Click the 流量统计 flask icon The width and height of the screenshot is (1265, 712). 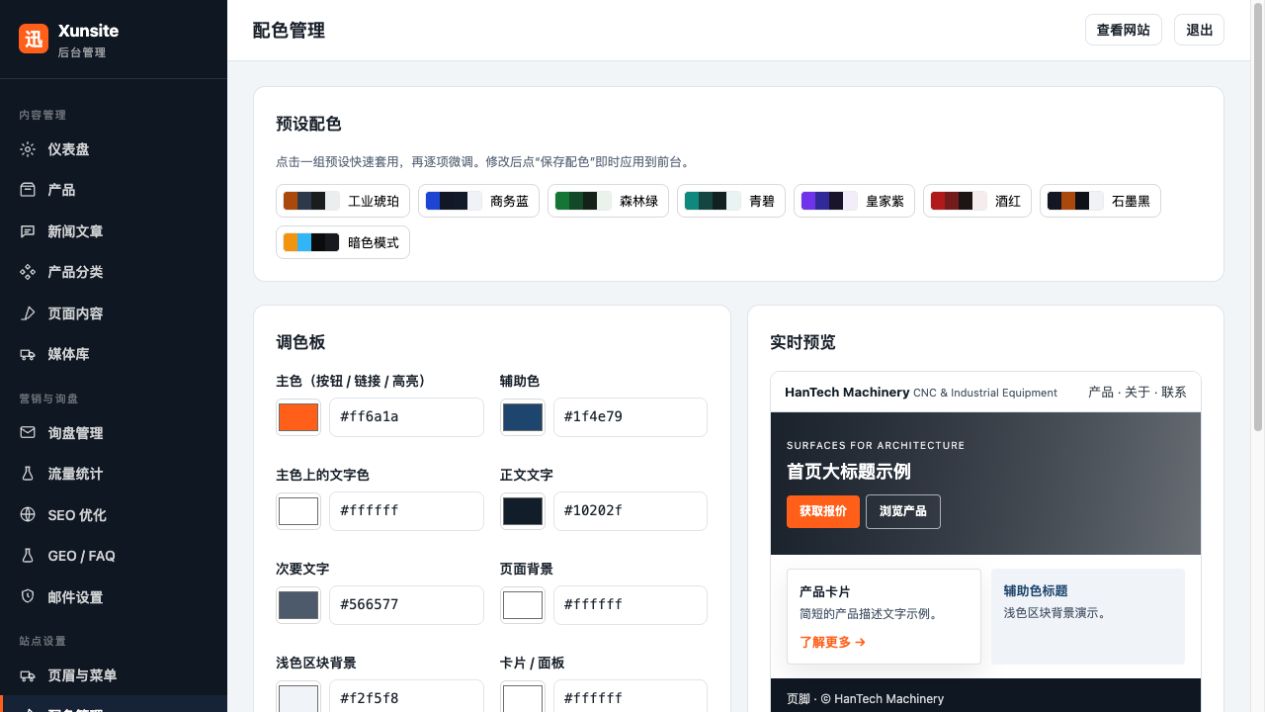(x=28, y=474)
